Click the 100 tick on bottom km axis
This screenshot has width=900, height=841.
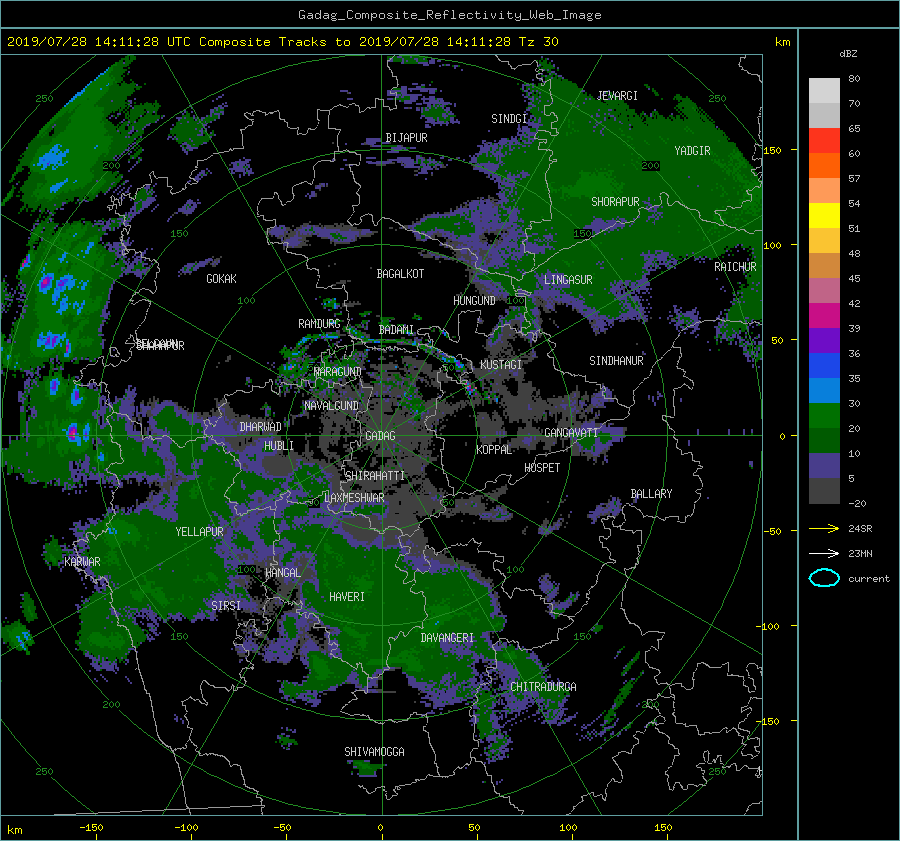tap(568, 828)
